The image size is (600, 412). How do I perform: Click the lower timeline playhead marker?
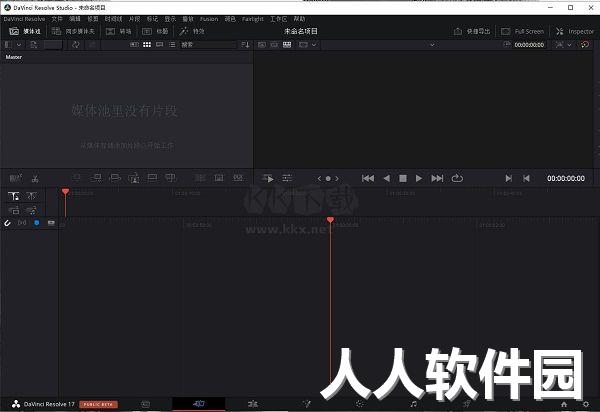(330, 220)
